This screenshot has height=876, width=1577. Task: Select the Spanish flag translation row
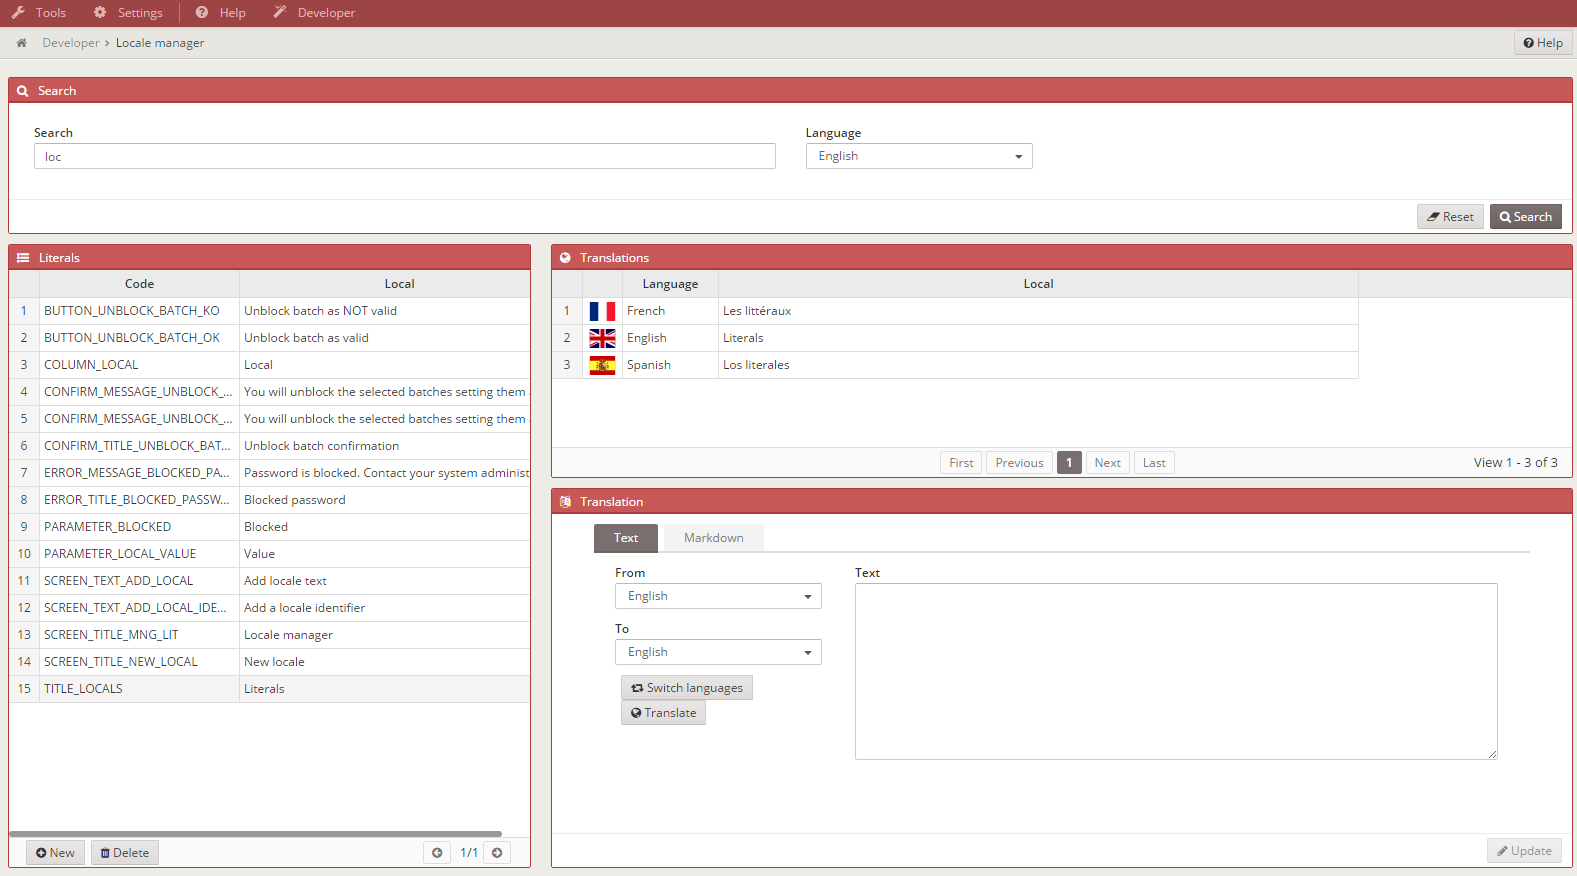click(955, 365)
